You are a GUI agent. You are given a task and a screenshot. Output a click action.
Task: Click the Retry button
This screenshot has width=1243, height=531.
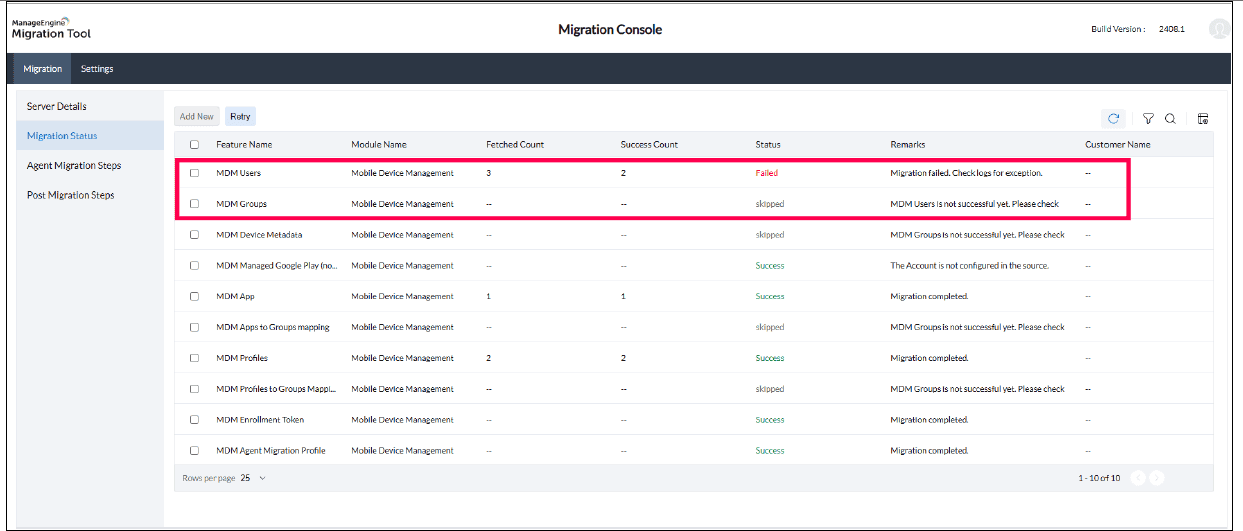point(240,117)
